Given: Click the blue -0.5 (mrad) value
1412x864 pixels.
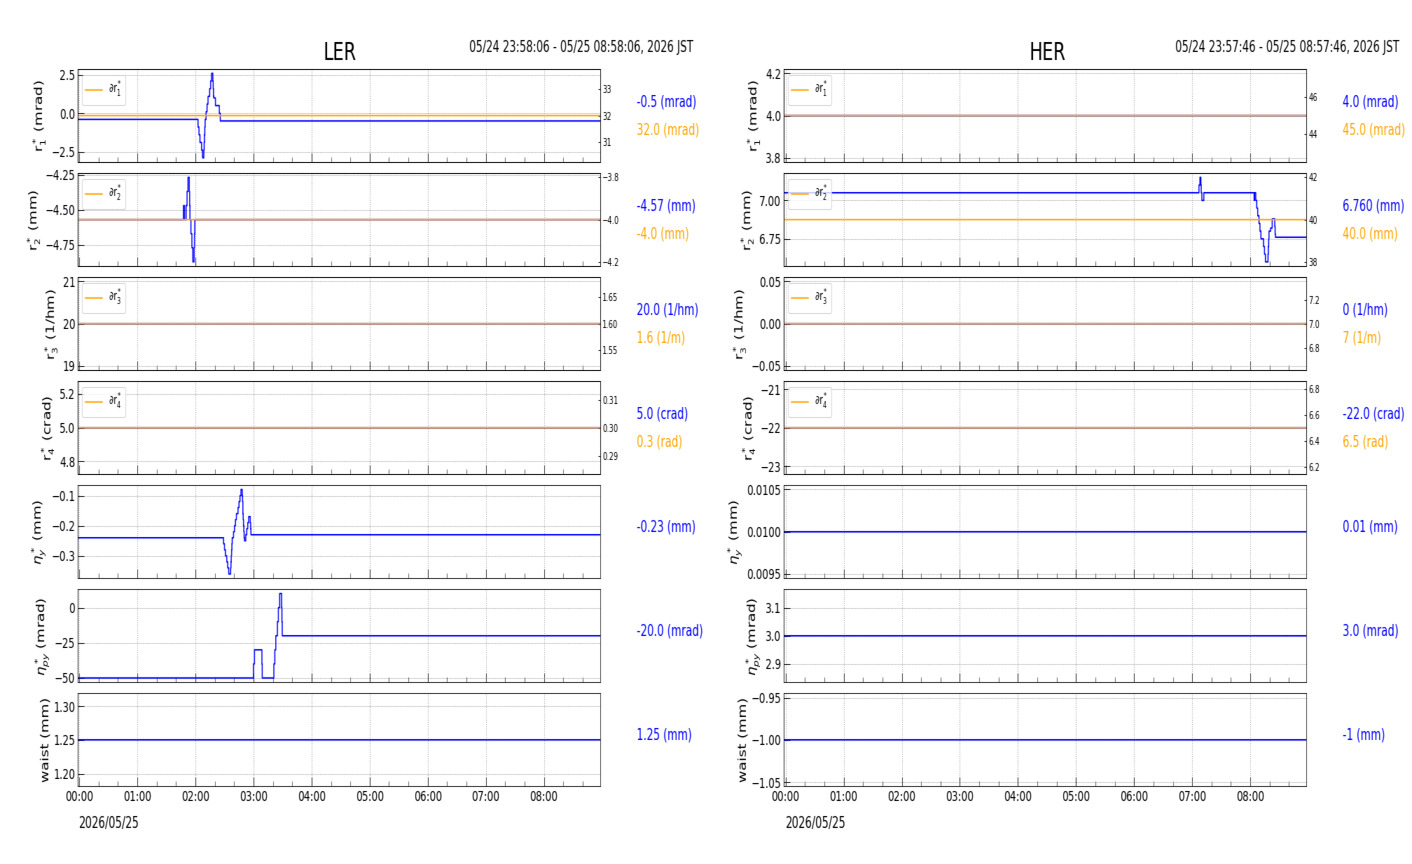Looking at the screenshot, I should click(666, 102).
